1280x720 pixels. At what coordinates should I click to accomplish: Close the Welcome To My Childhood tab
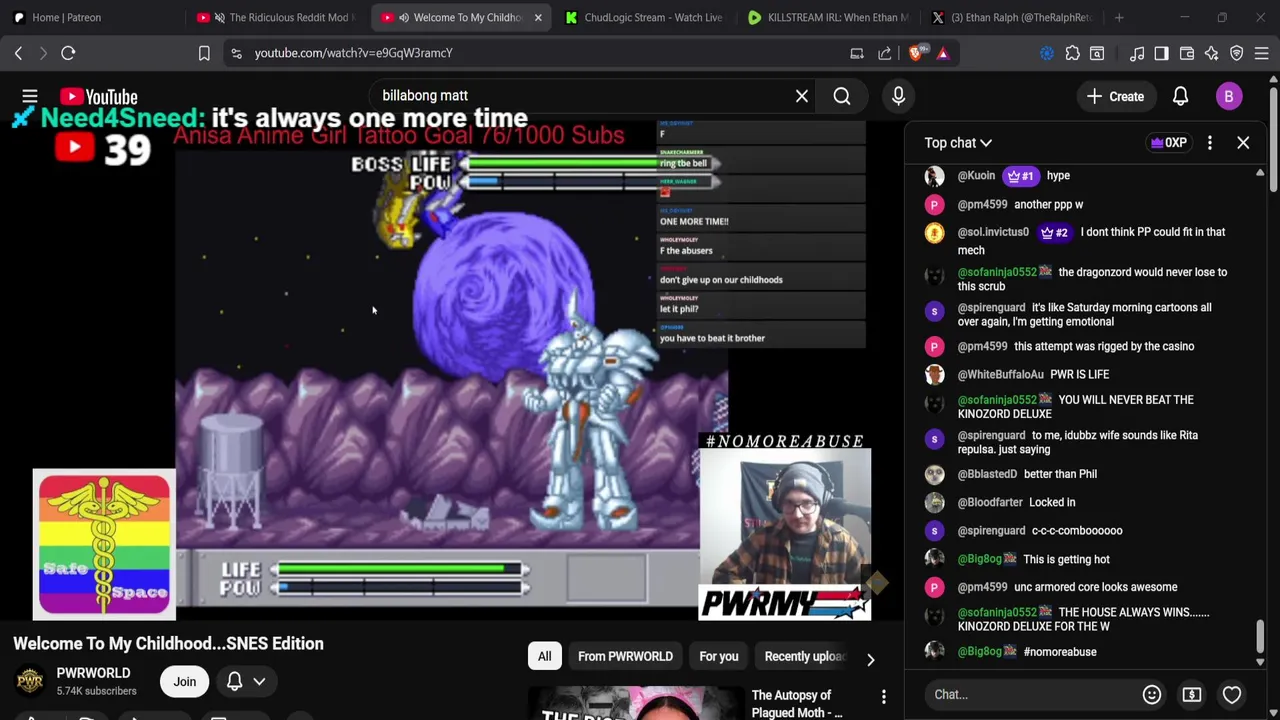pyautogui.click(x=538, y=17)
